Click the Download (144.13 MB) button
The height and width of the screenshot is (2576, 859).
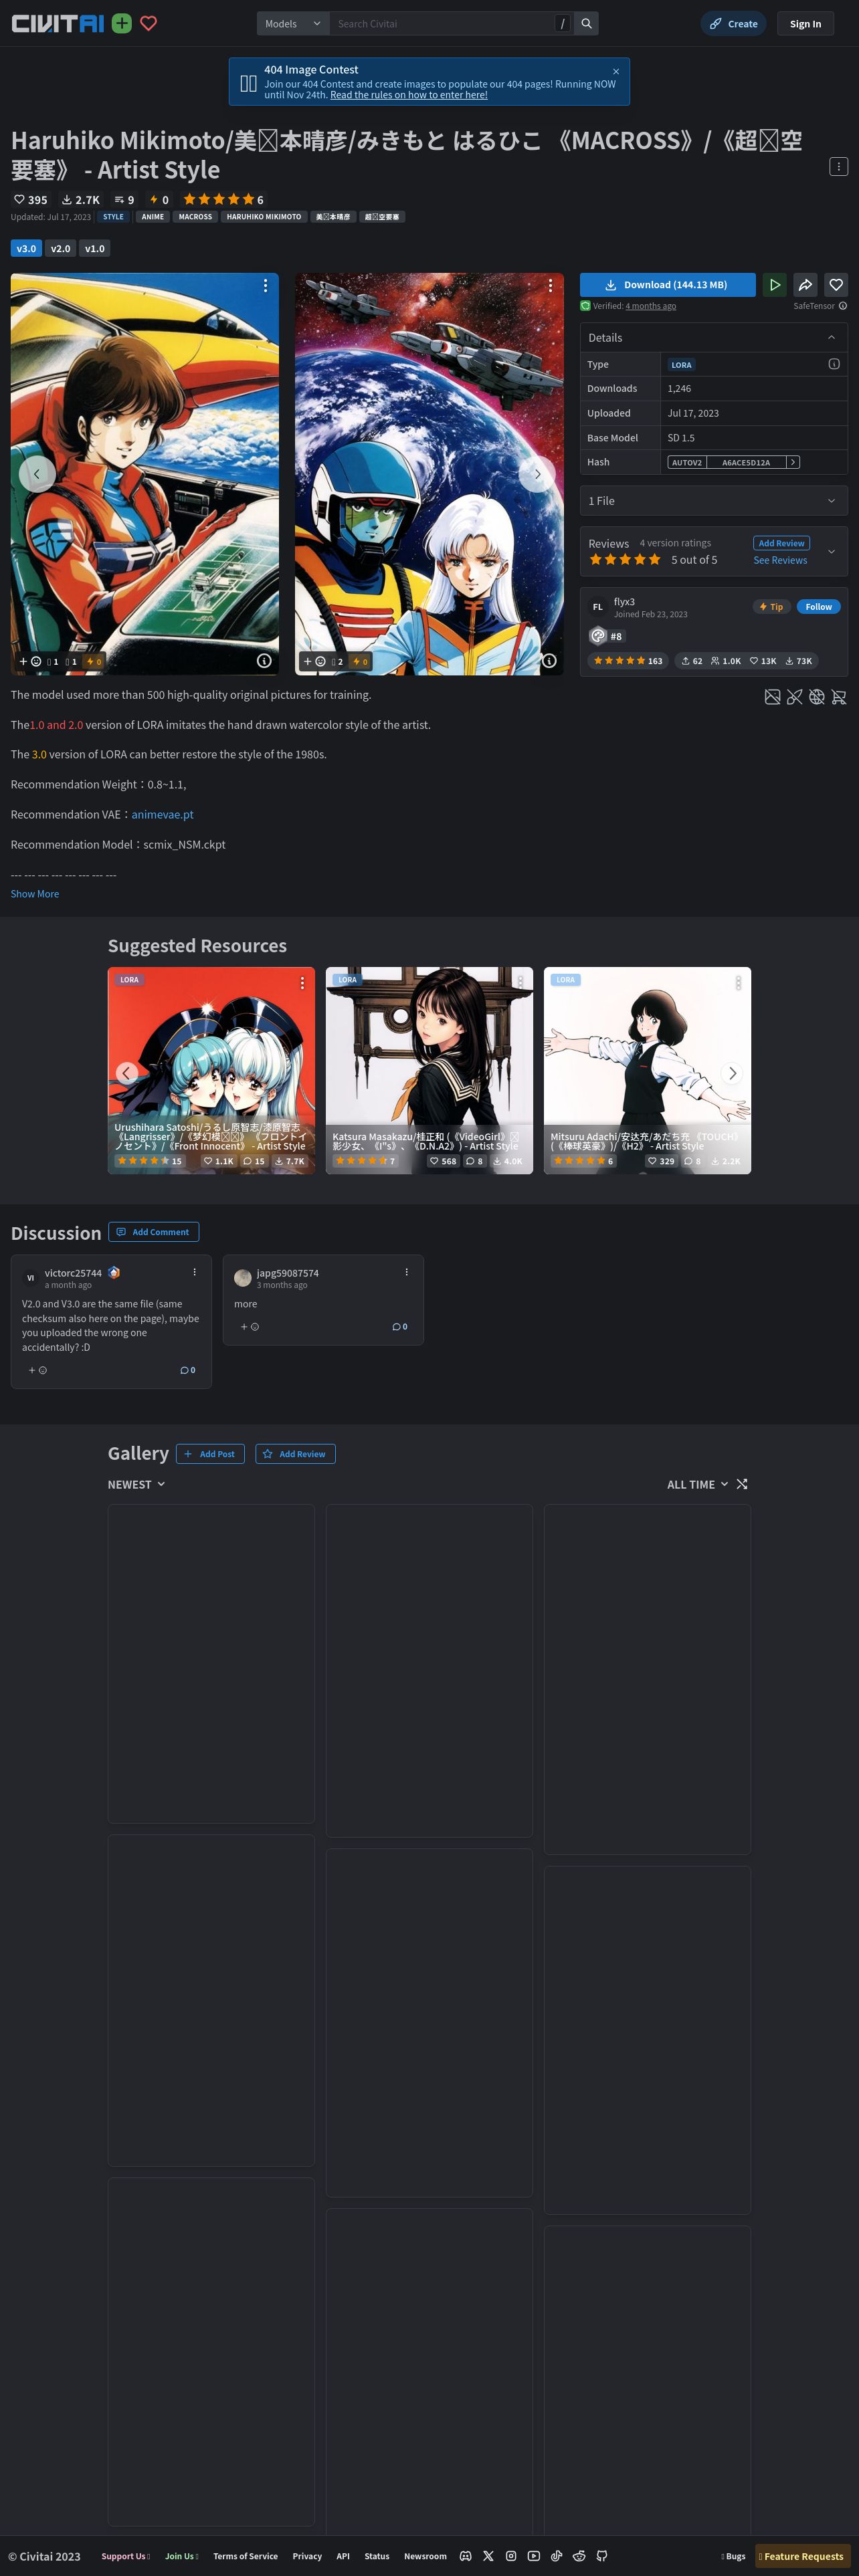pos(668,285)
